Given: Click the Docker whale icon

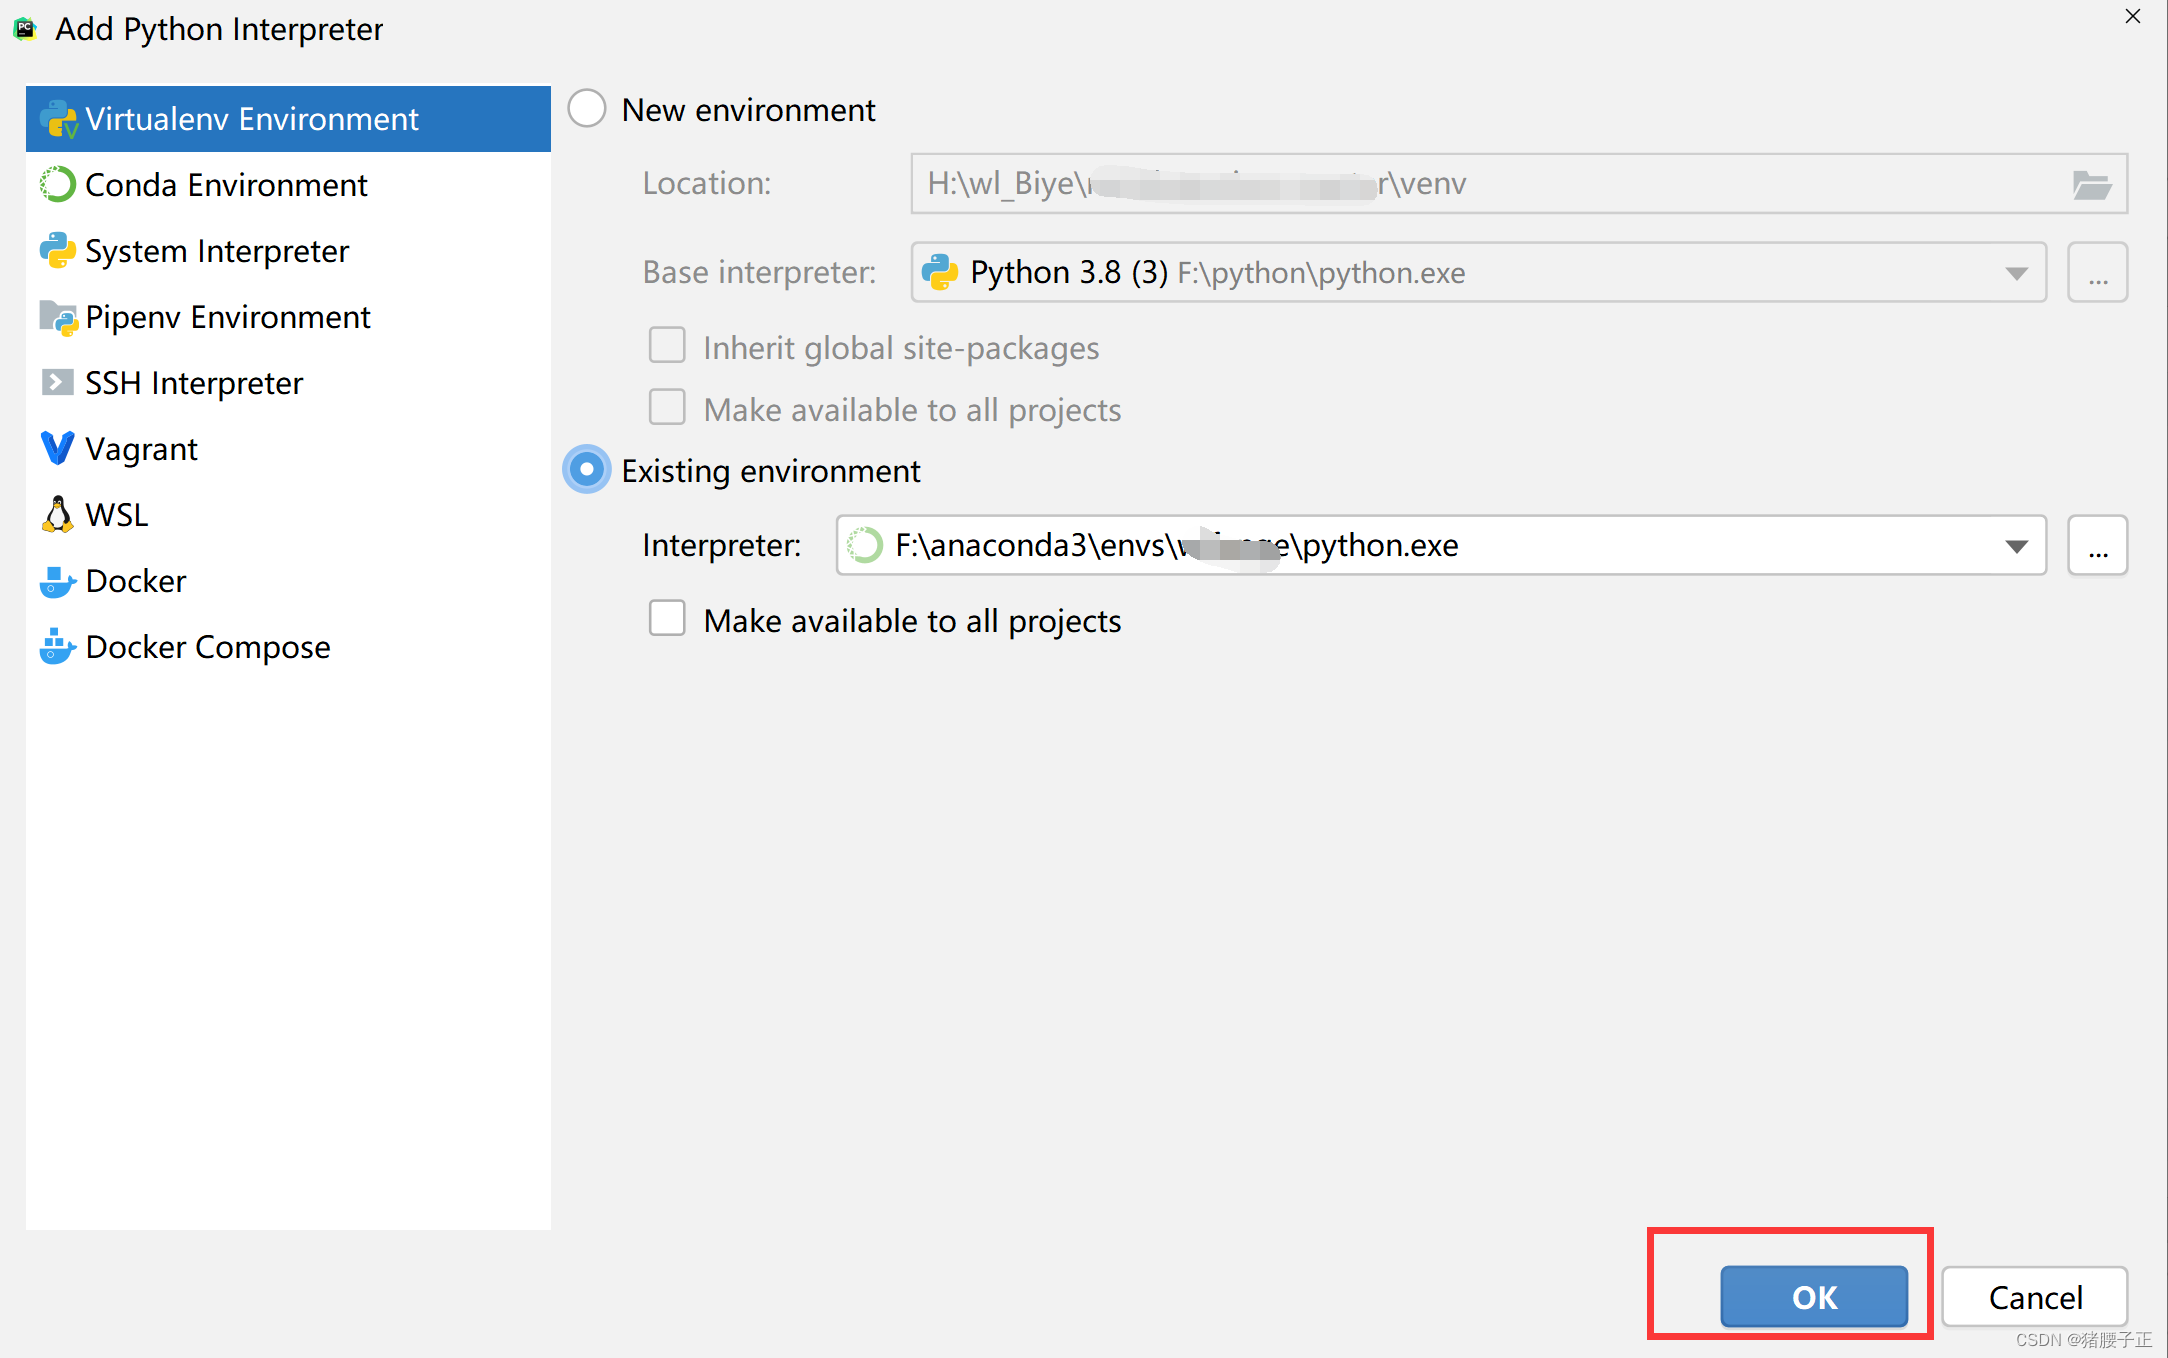Looking at the screenshot, I should tap(57, 581).
